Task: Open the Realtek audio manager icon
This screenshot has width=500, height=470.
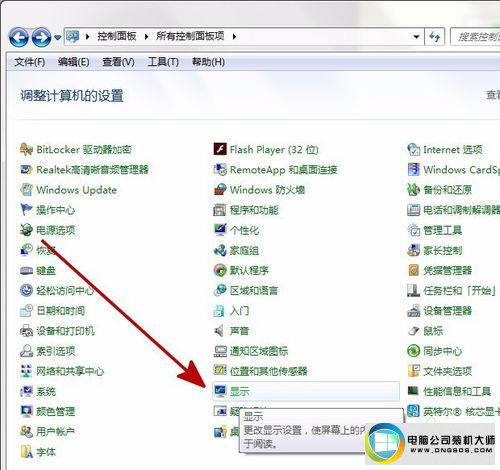Action: 26,170
